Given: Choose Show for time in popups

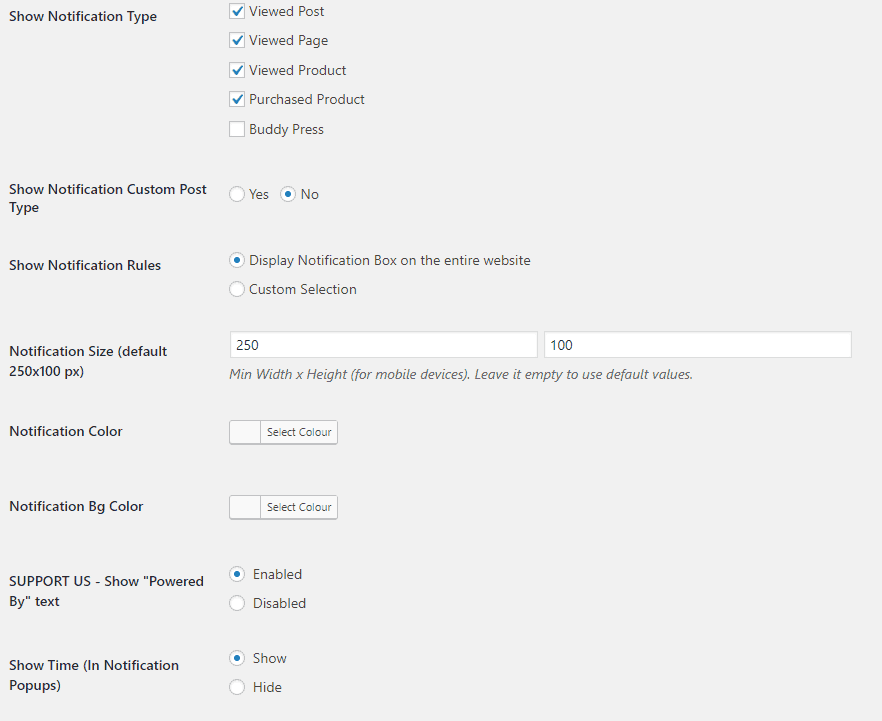Looking at the screenshot, I should click(x=237, y=658).
